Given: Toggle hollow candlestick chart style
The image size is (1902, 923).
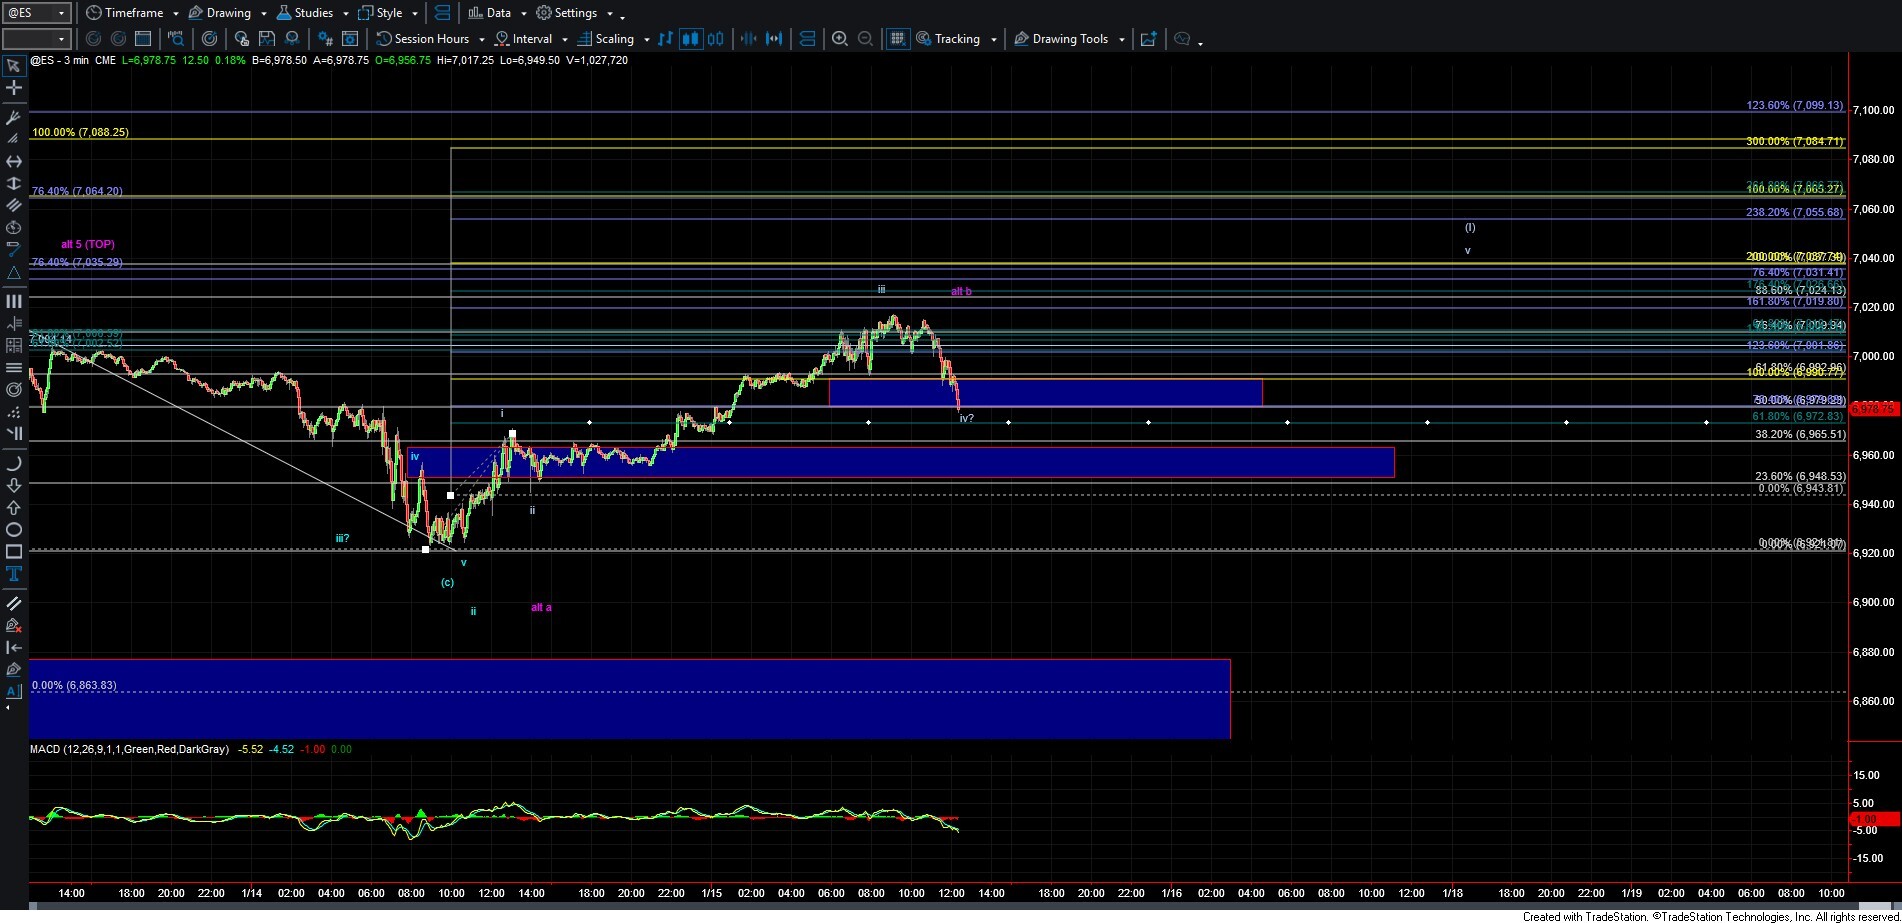Looking at the screenshot, I should click(716, 39).
